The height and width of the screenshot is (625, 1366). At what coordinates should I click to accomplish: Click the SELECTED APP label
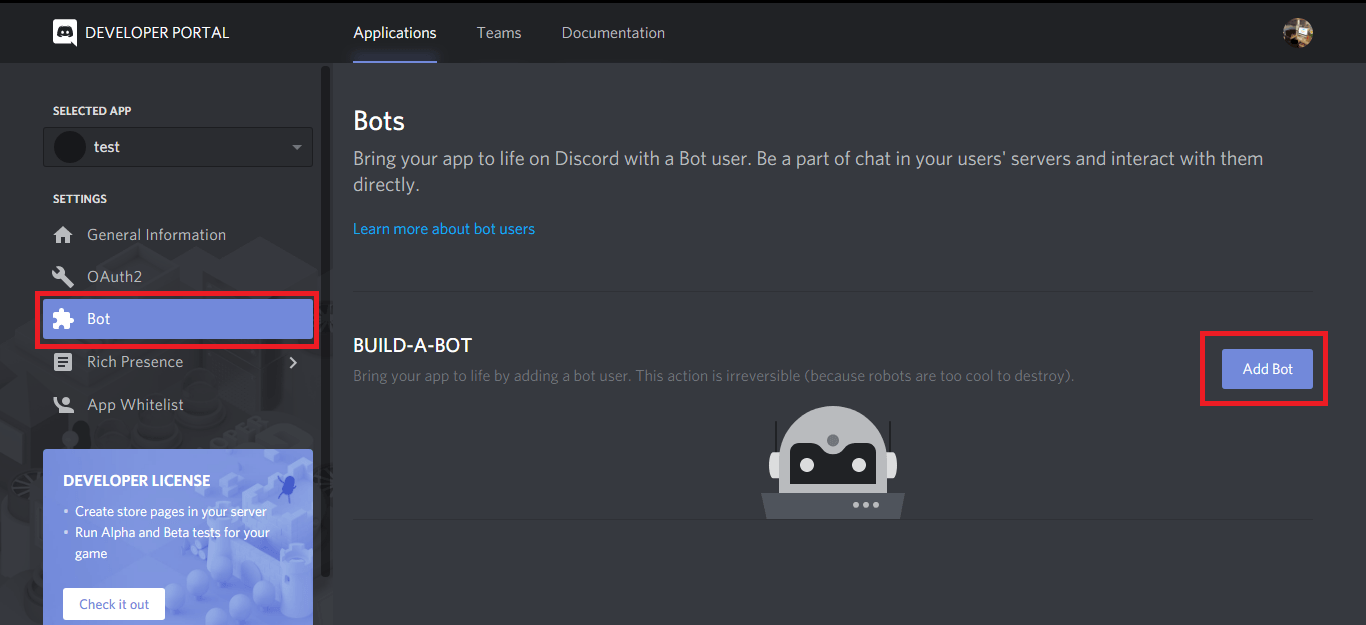[92, 111]
